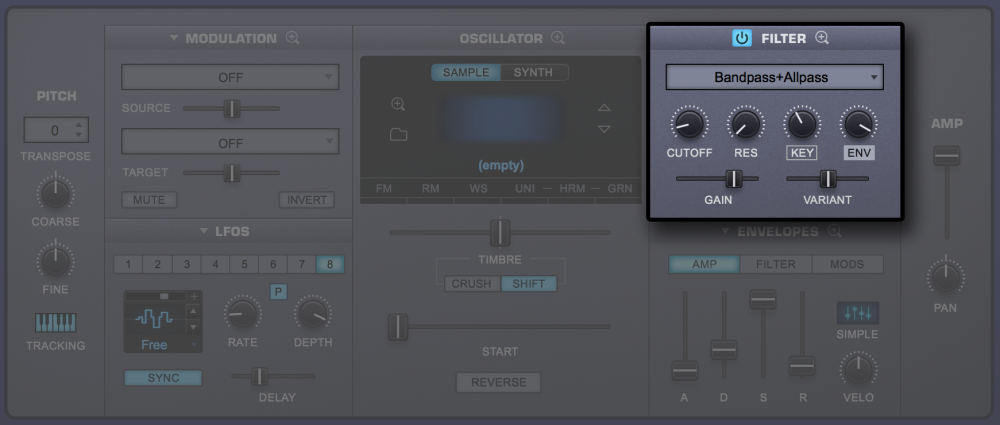Zoom into the Modulation section magnifier
Image resolution: width=1000 pixels, height=425 pixels.
pyautogui.click(x=292, y=38)
